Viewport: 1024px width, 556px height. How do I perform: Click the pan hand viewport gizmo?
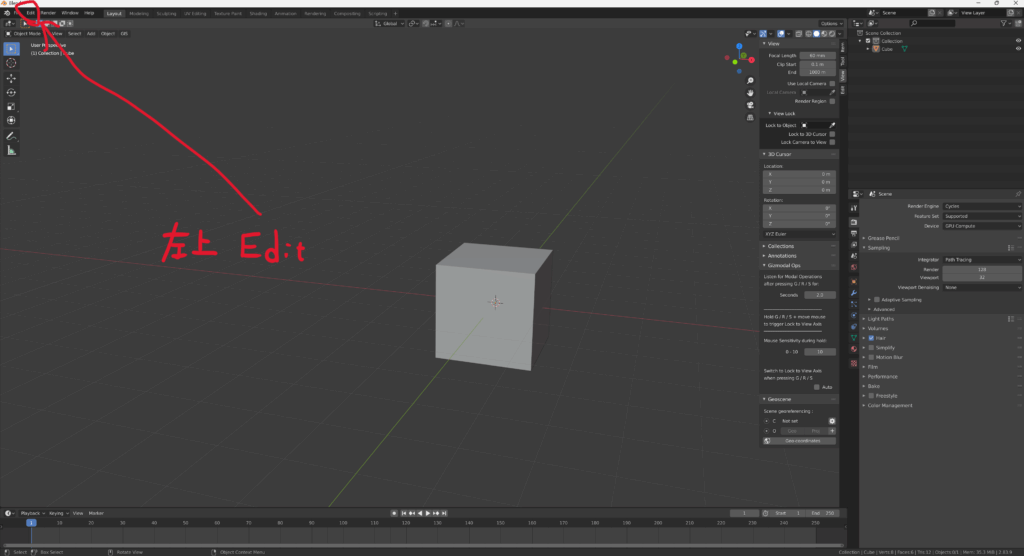tap(750, 93)
